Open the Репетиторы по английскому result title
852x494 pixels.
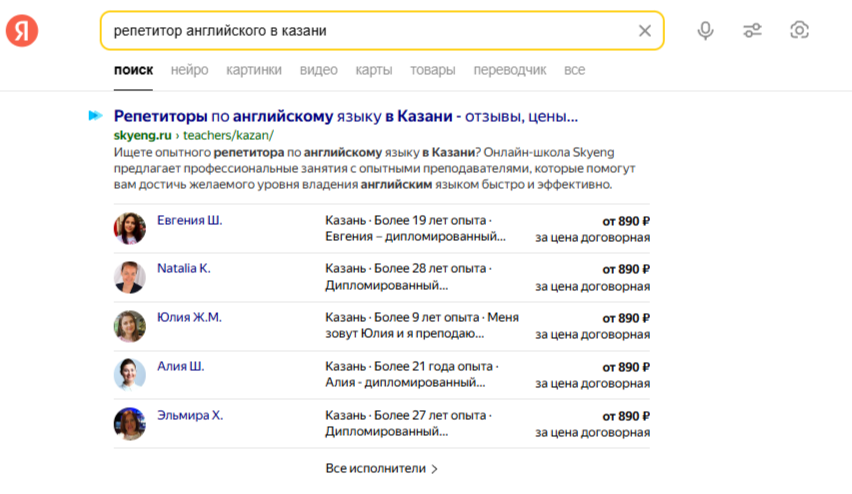coord(345,116)
